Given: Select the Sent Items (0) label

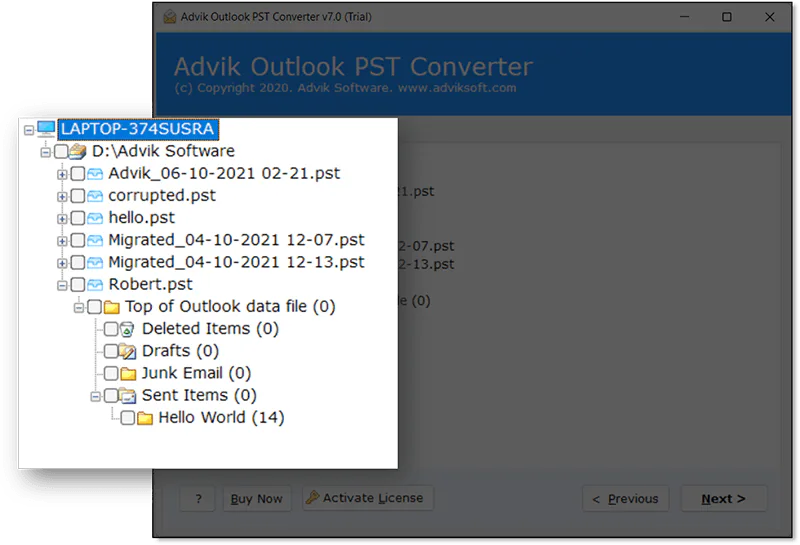Looking at the screenshot, I should coord(199,395).
